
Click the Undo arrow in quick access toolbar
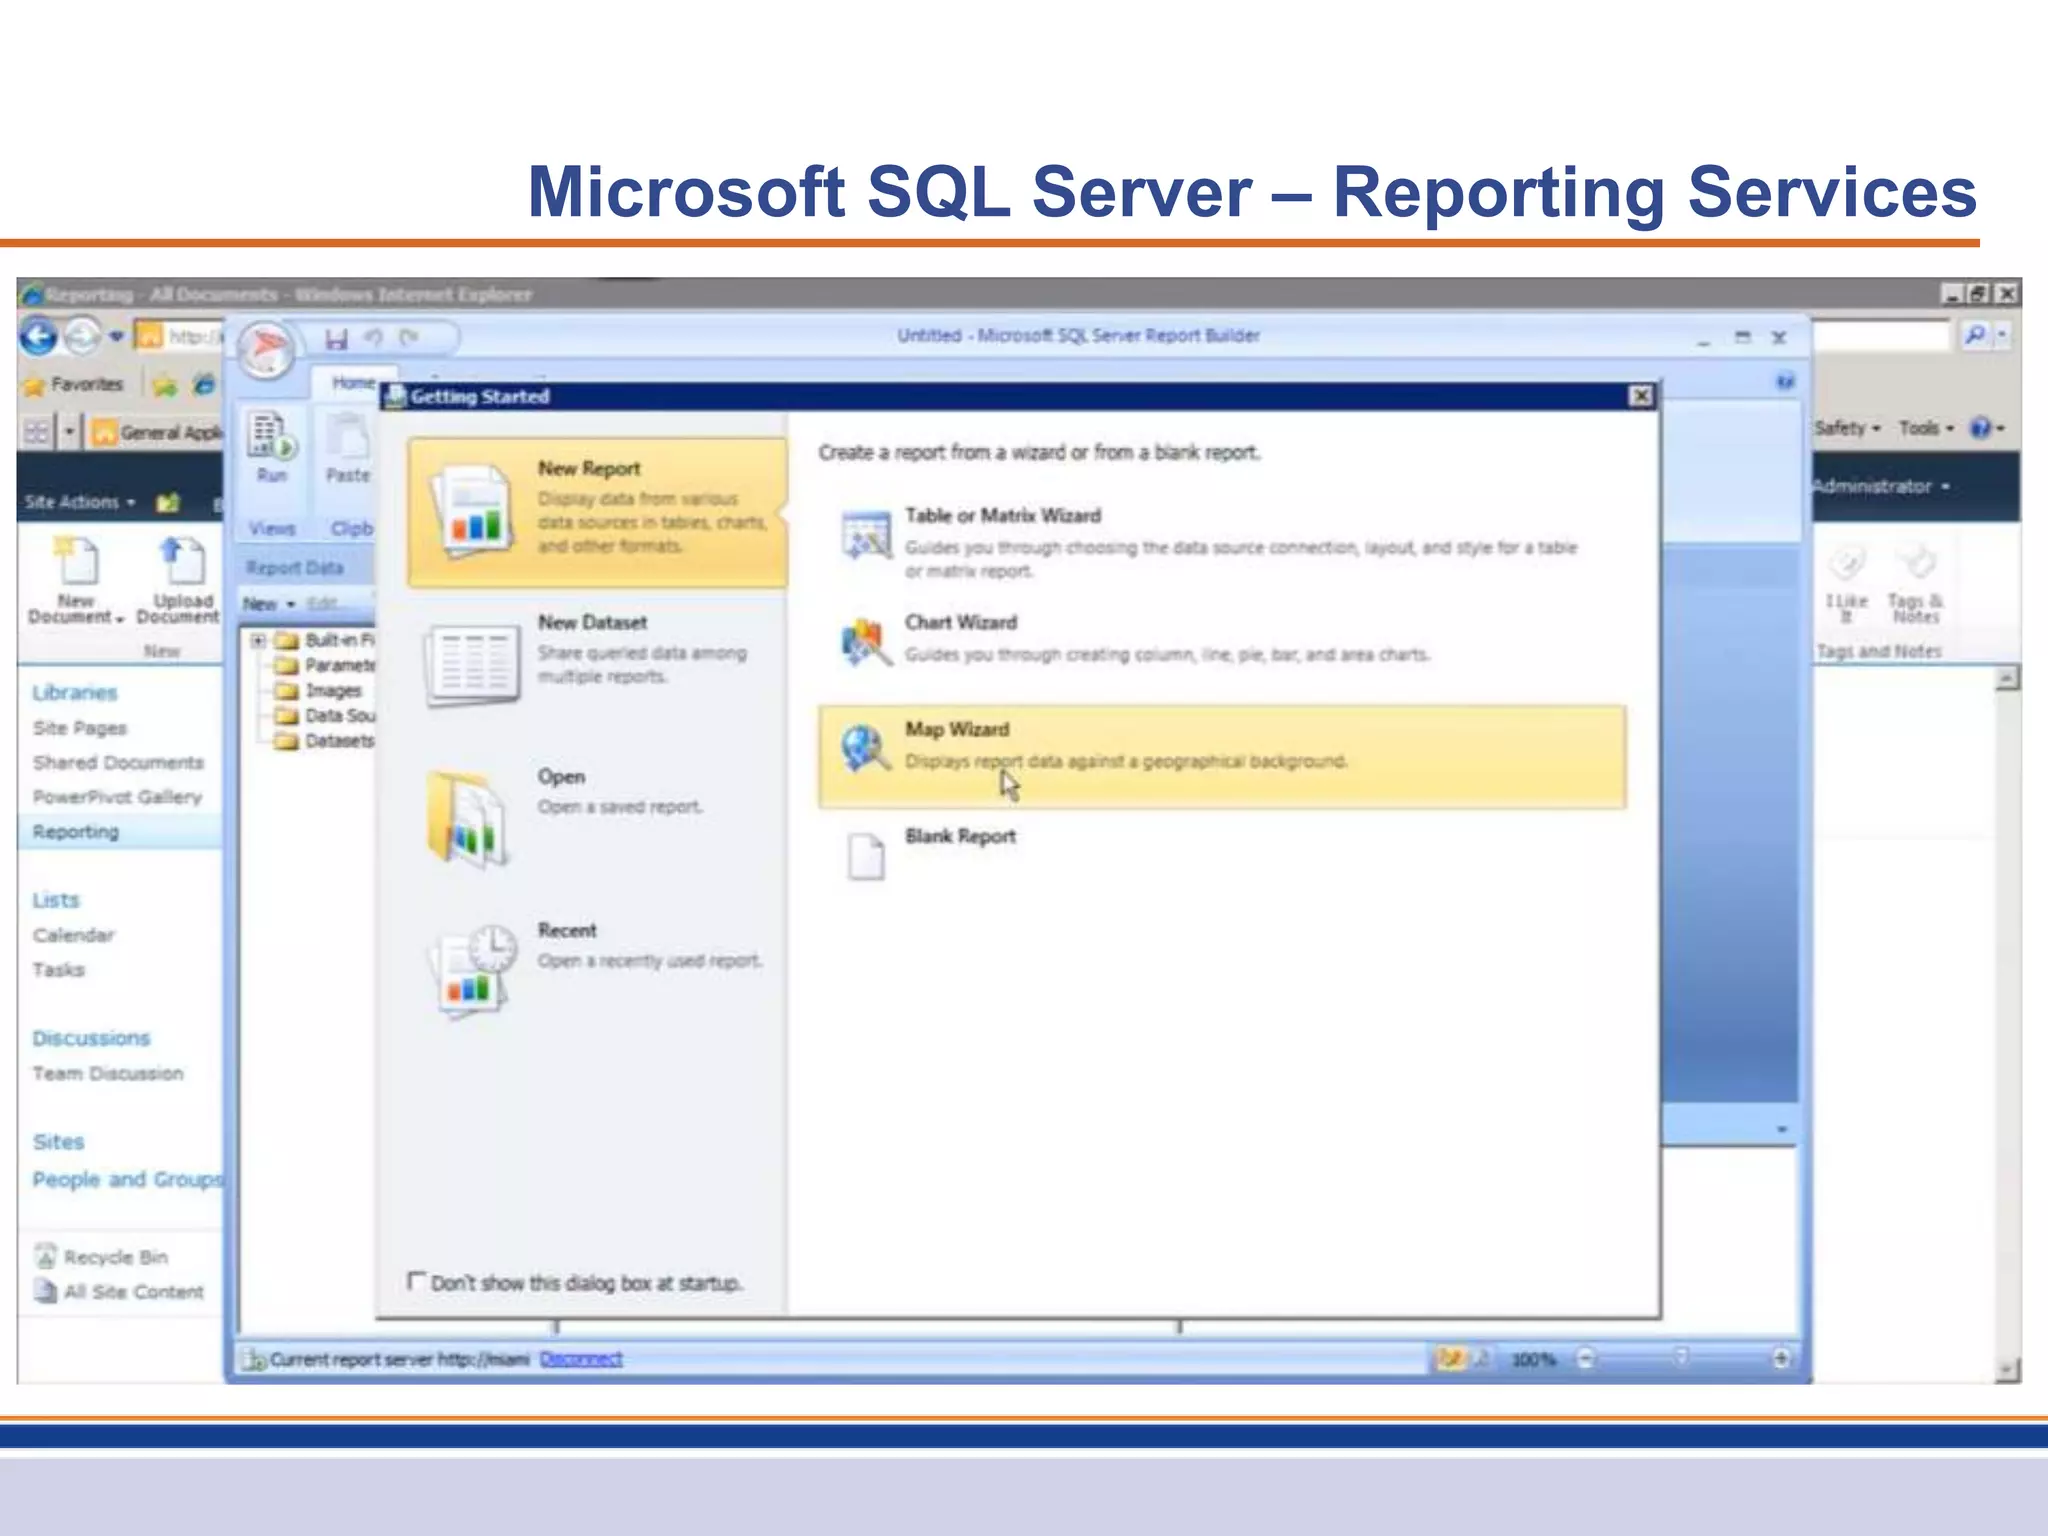pos(374,338)
